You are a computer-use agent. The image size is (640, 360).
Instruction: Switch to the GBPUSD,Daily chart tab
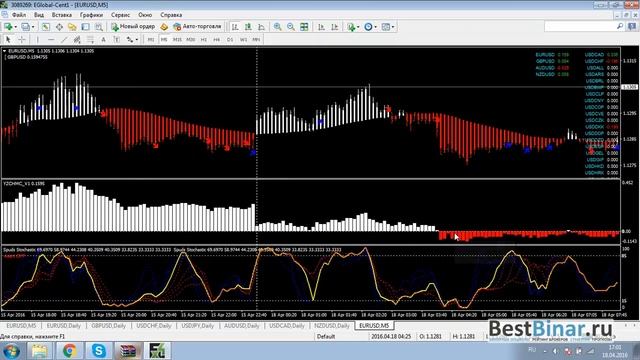108,326
